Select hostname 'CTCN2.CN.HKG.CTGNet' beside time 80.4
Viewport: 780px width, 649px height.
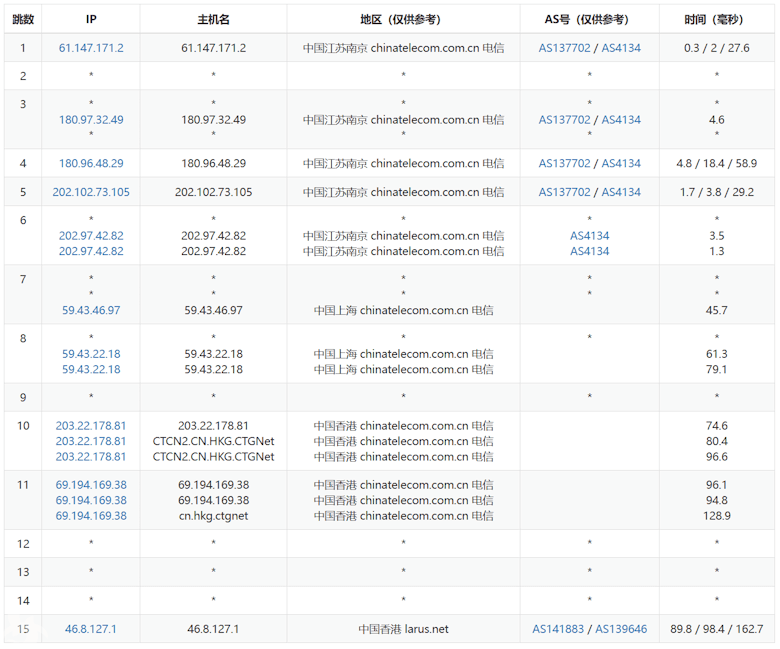click(213, 441)
